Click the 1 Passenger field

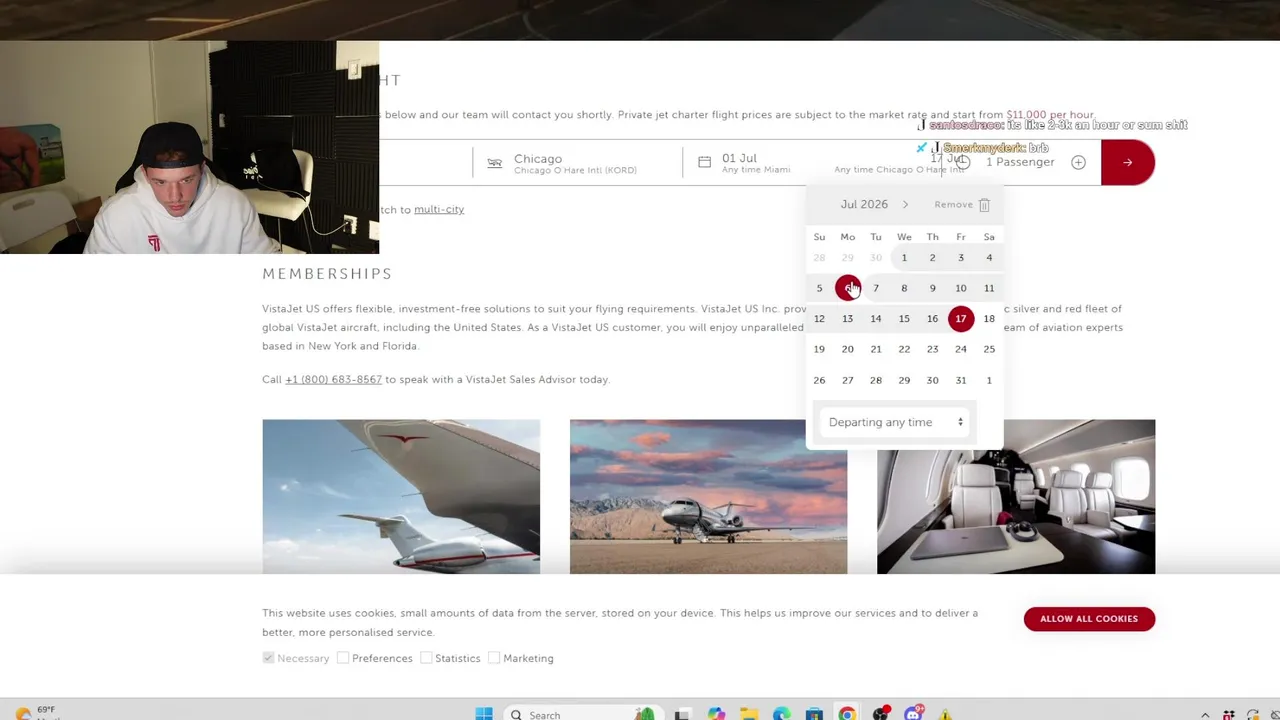1020,162
